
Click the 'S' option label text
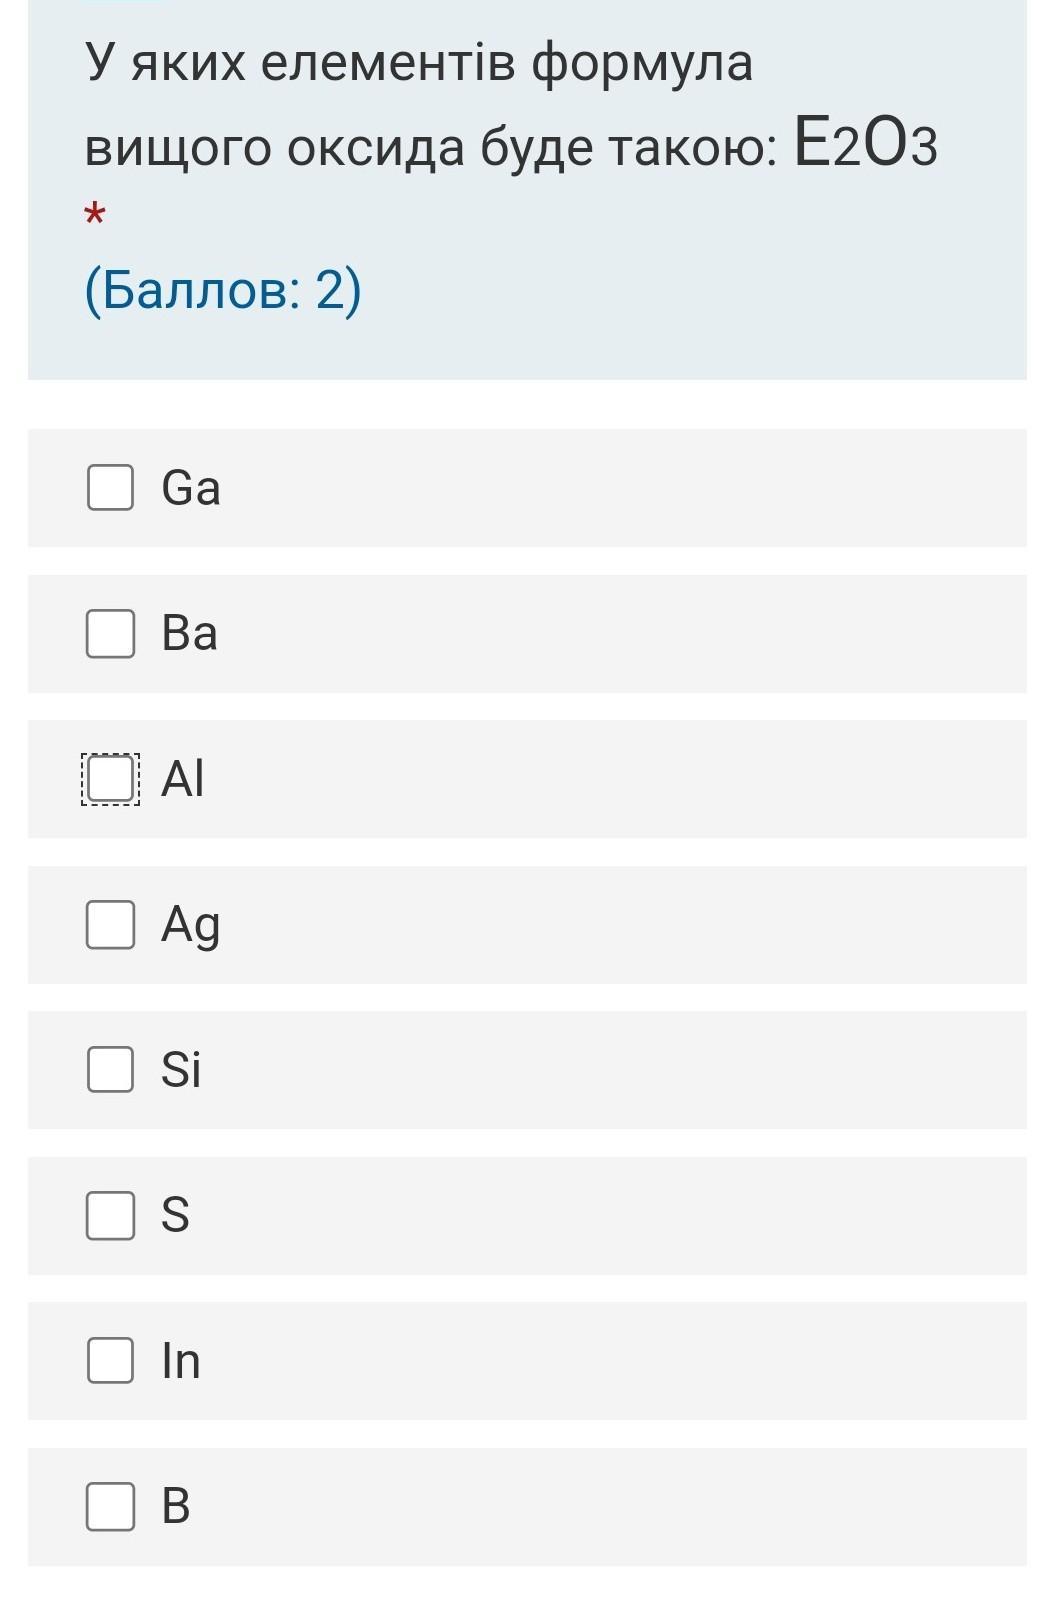[x=175, y=1216]
